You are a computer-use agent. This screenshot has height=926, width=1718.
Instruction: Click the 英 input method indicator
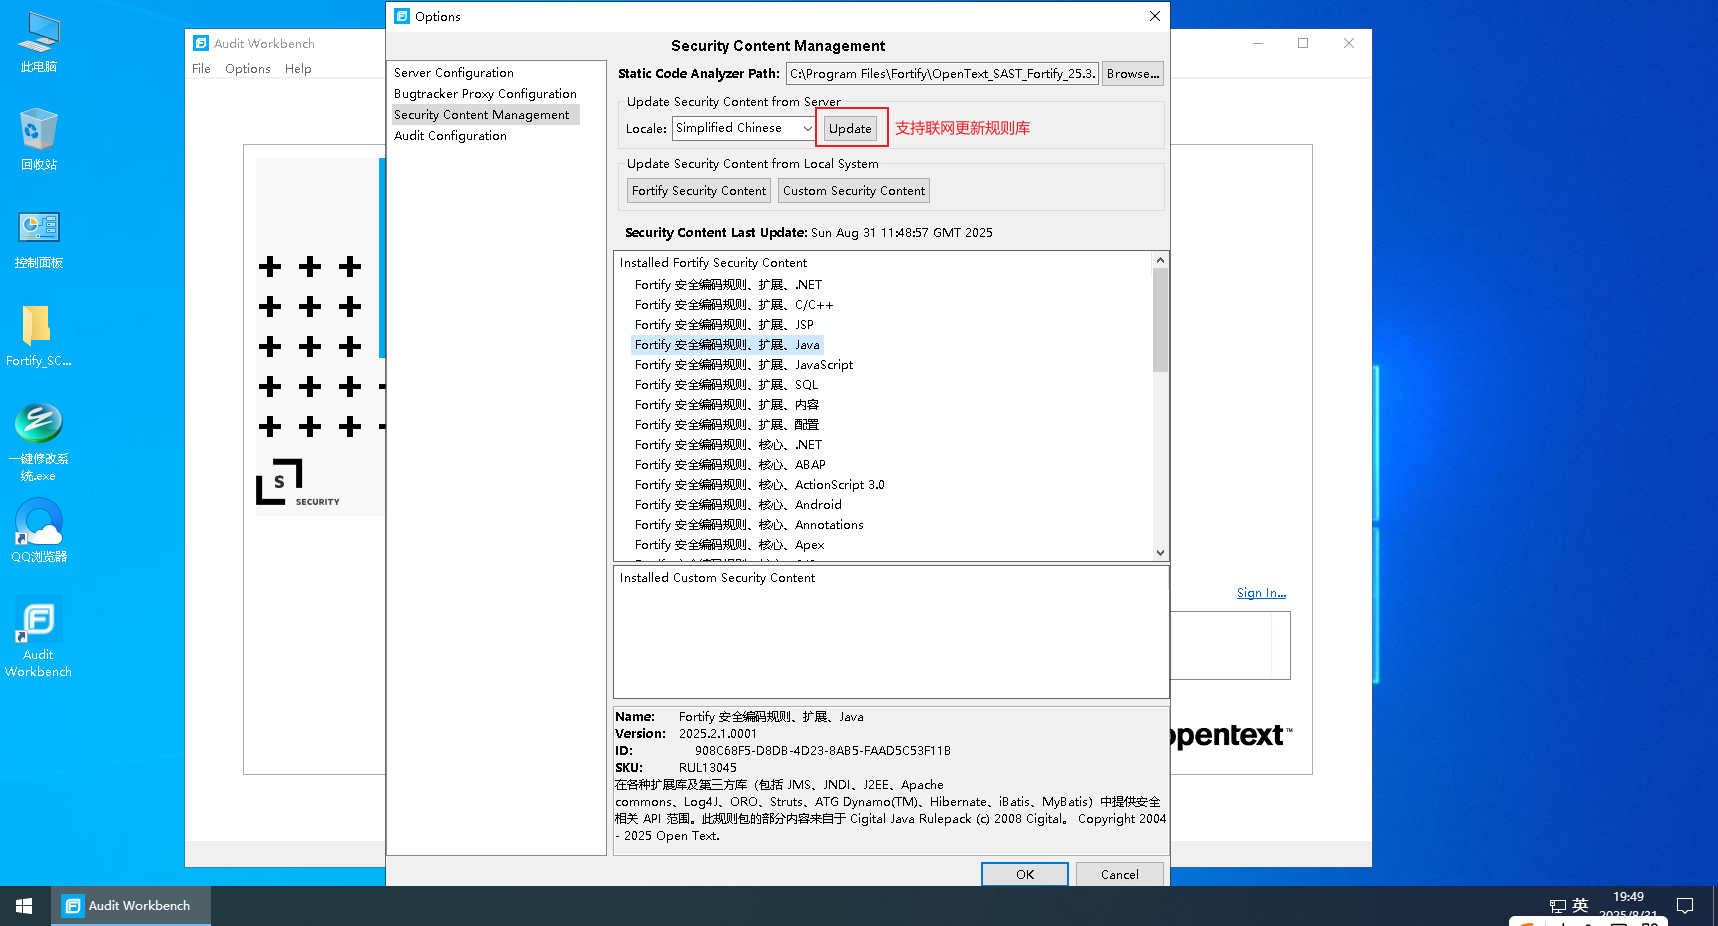(1580, 905)
